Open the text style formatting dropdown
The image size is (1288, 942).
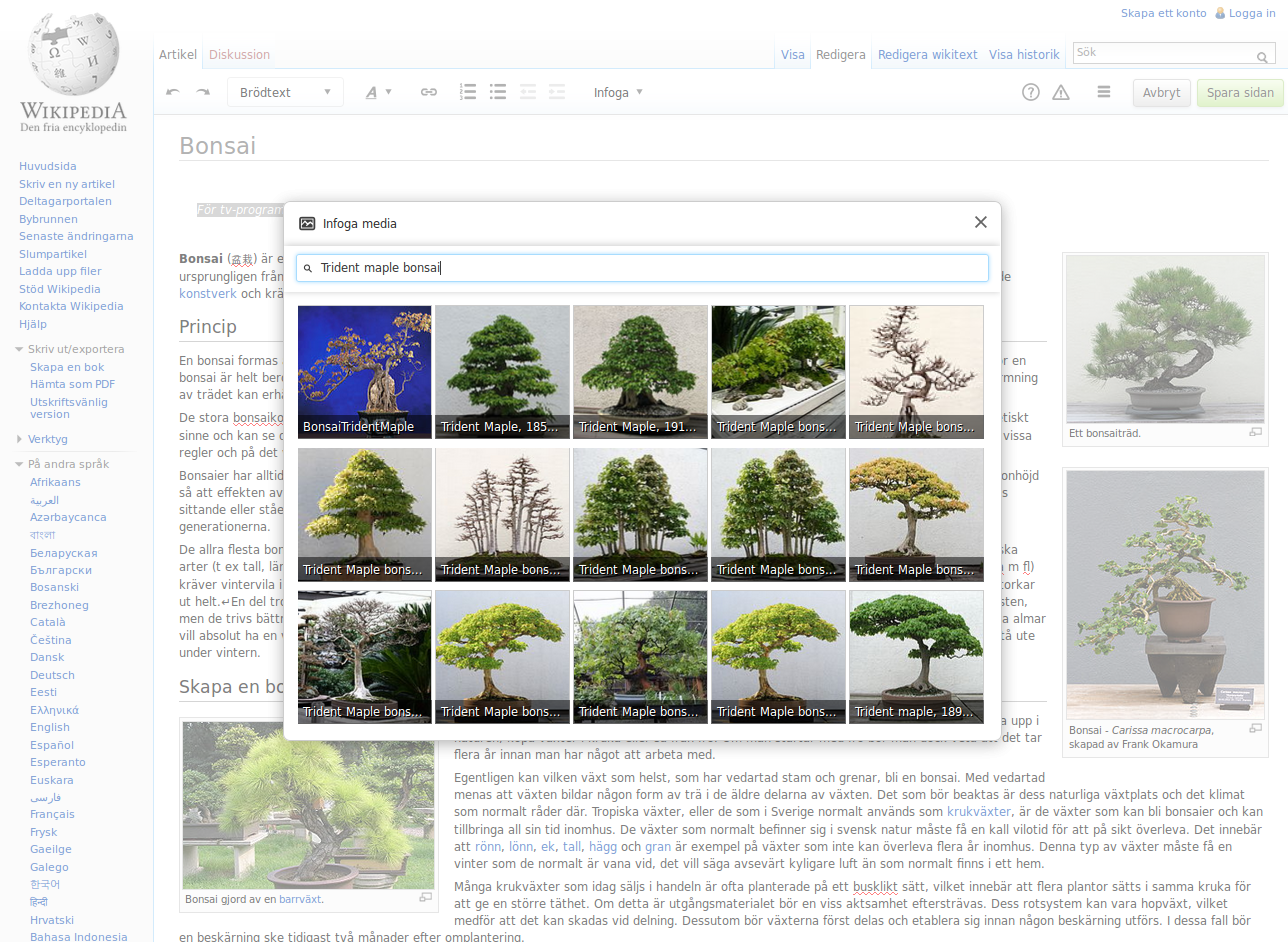tap(377, 92)
